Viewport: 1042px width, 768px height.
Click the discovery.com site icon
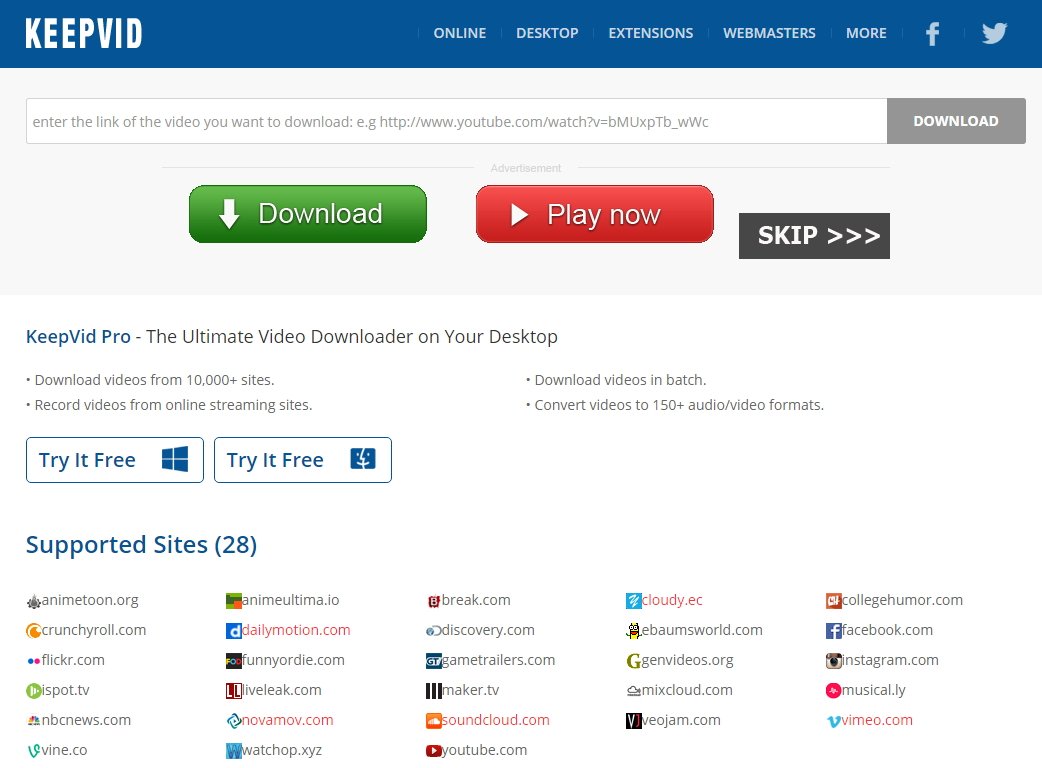tap(434, 631)
